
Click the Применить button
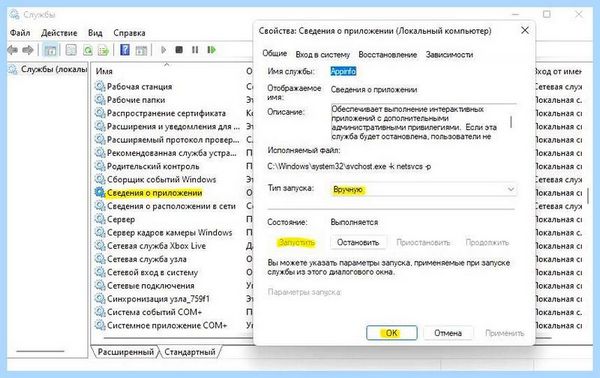click(504, 333)
